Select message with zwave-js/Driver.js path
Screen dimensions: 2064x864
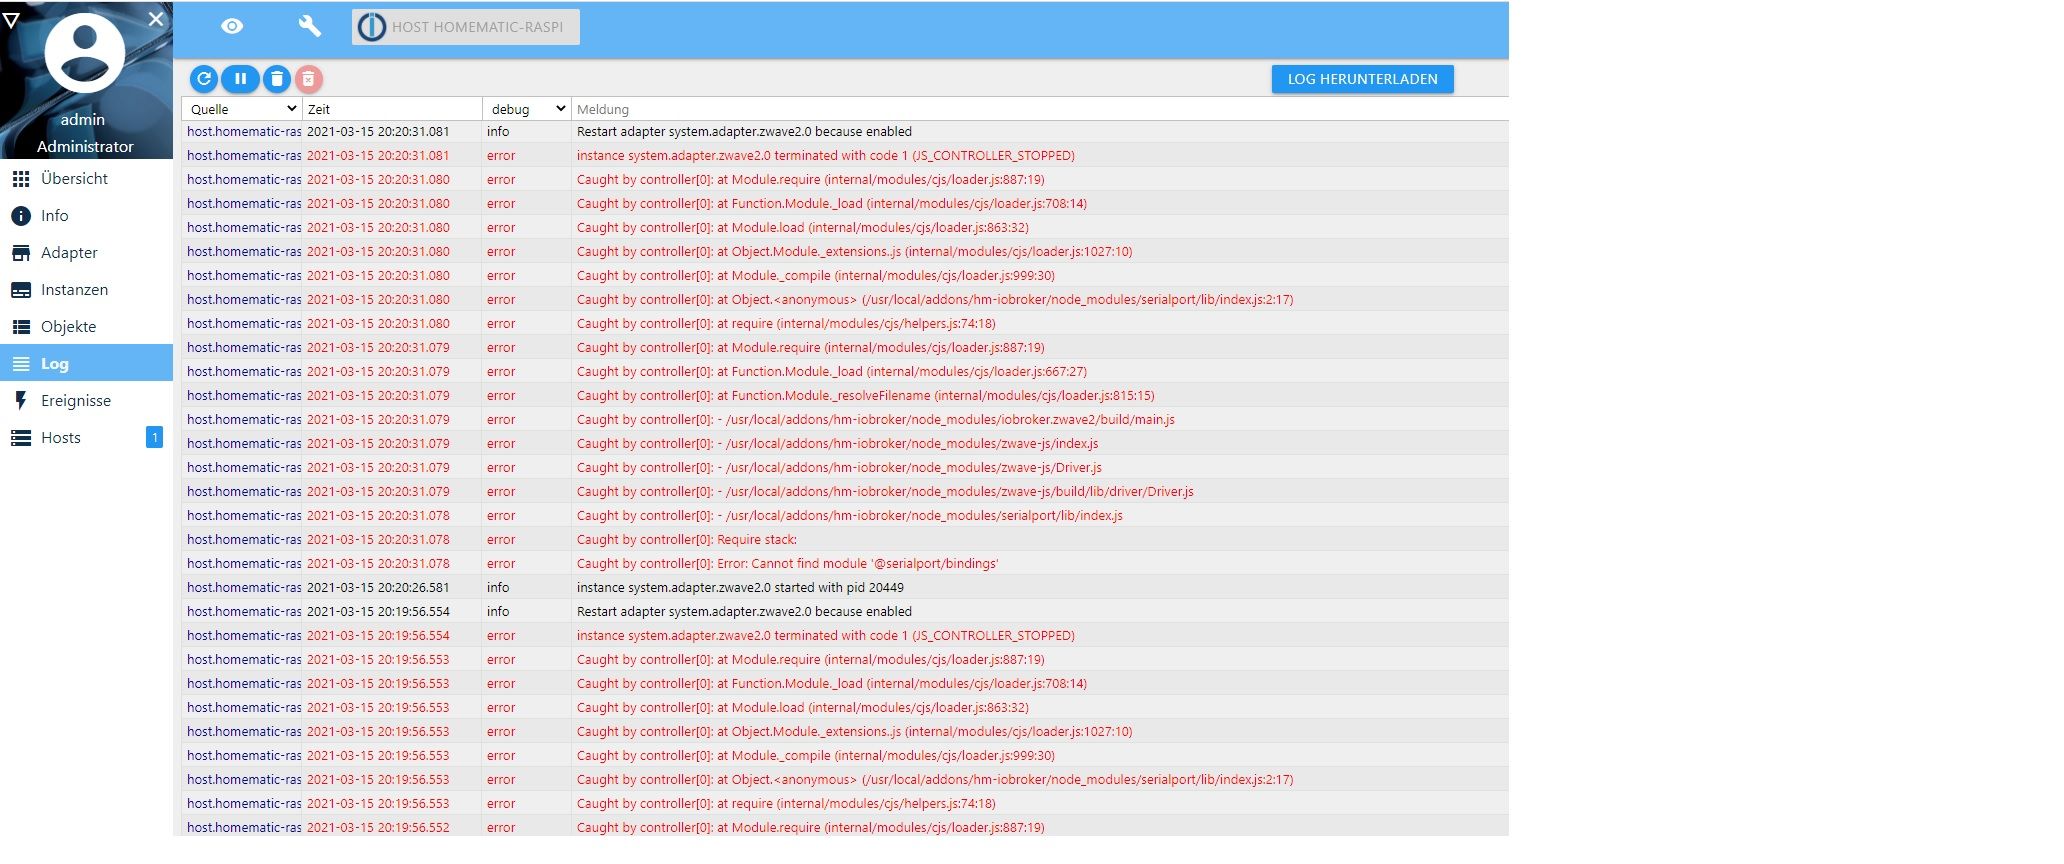coord(839,467)
